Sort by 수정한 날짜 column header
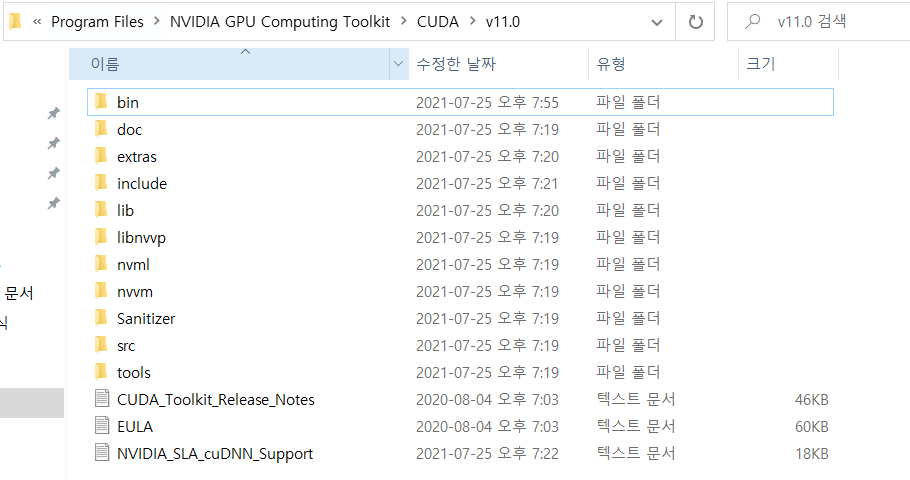The width and height of the screenshot is (910, 480). (499, 64)
